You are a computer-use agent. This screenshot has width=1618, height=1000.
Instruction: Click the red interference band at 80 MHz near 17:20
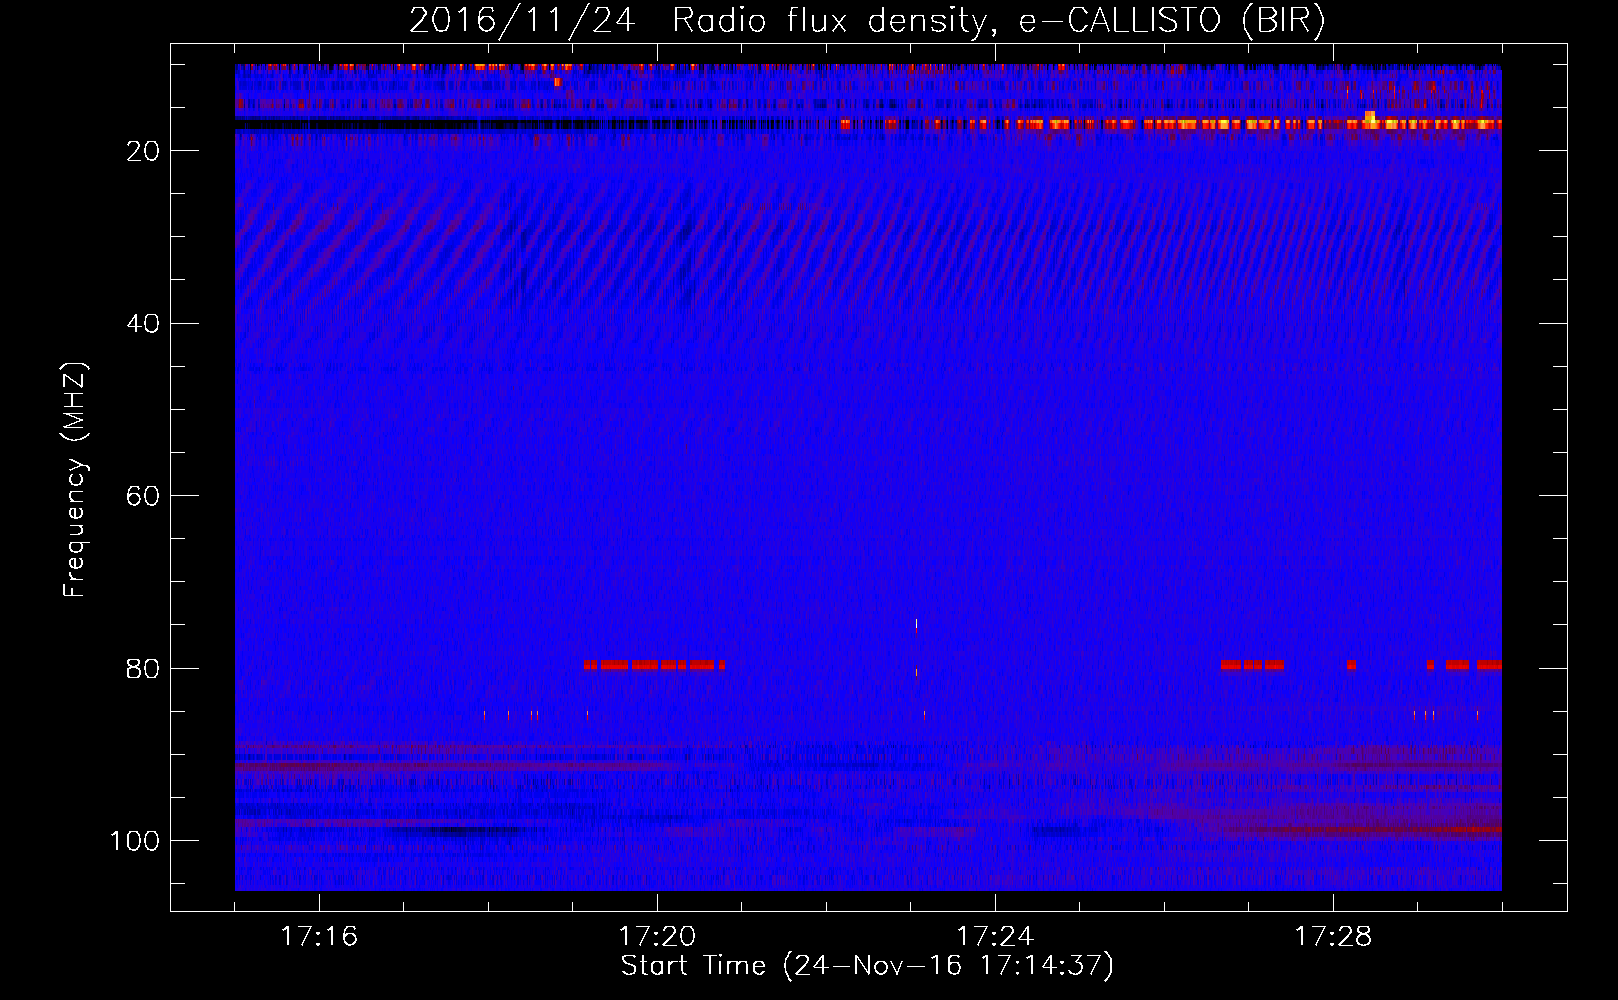click(x=654, y=664)
